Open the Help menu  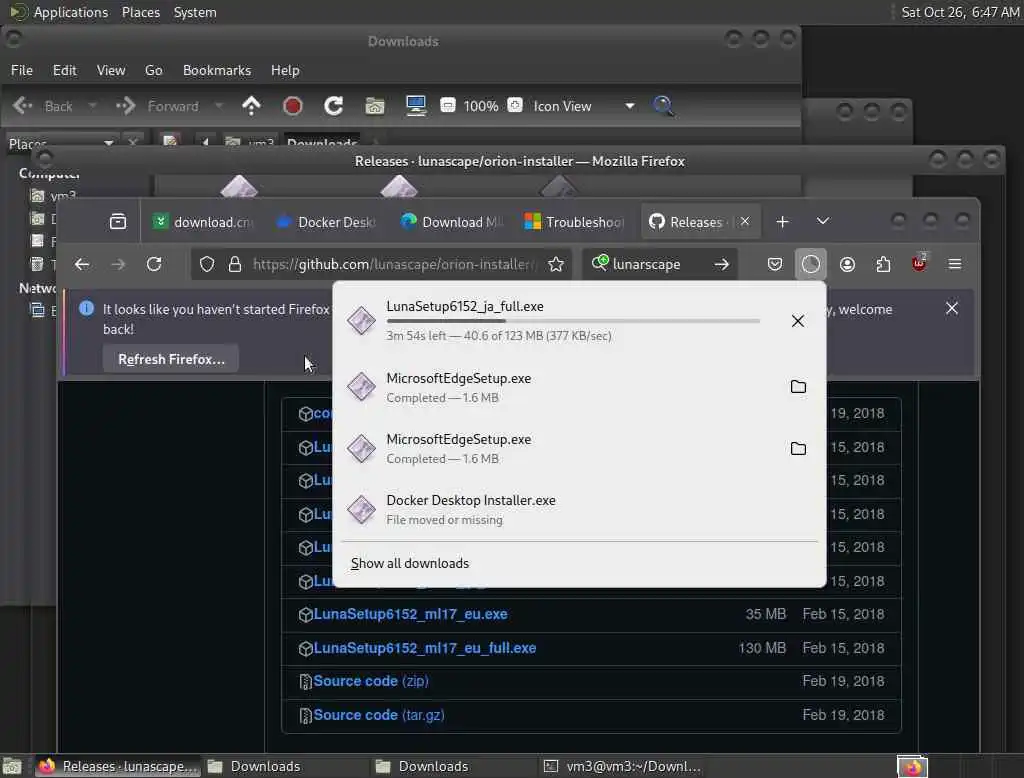[x=285, y=70]
